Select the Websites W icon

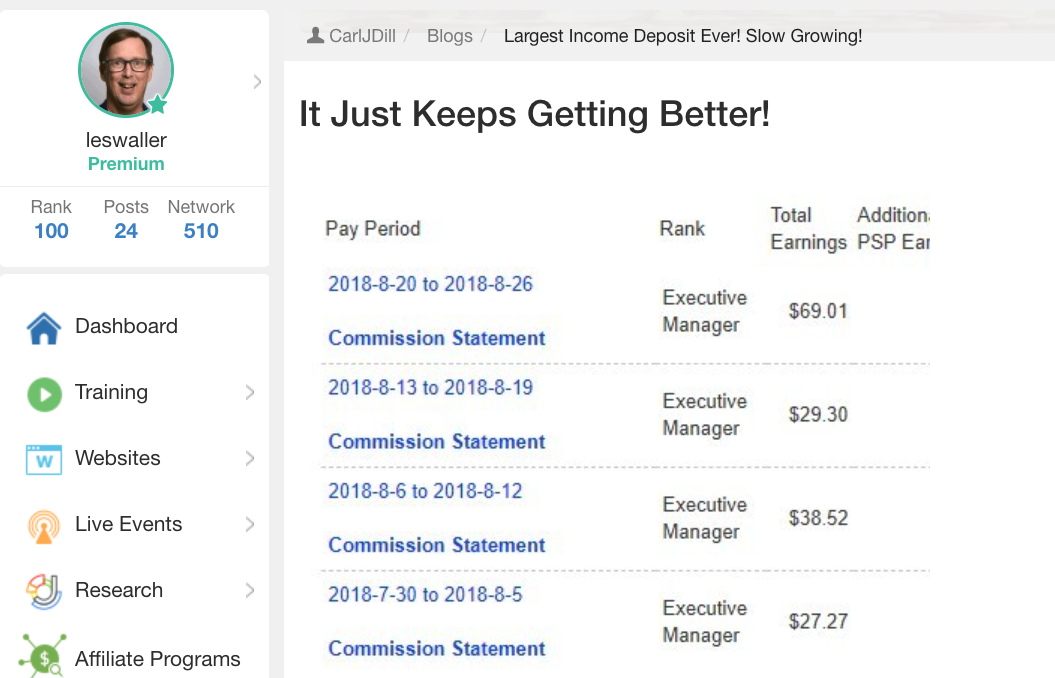coord(44,460)
